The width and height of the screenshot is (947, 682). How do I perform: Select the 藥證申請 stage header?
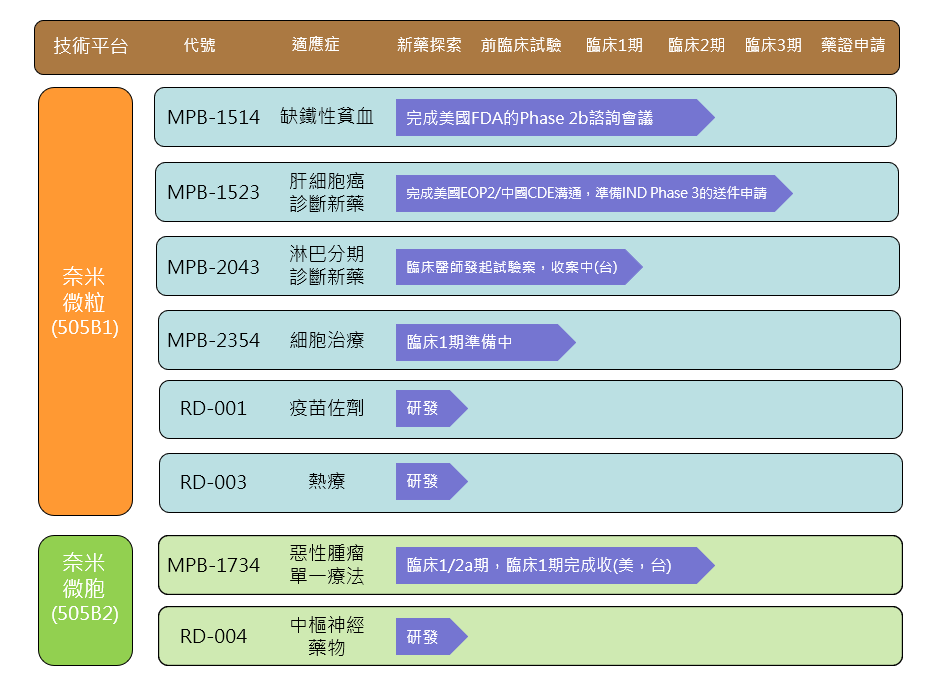coord(853,45)
